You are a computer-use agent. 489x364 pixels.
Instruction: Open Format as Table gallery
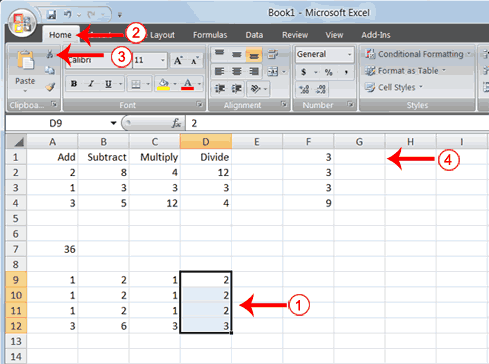[405, 71]
